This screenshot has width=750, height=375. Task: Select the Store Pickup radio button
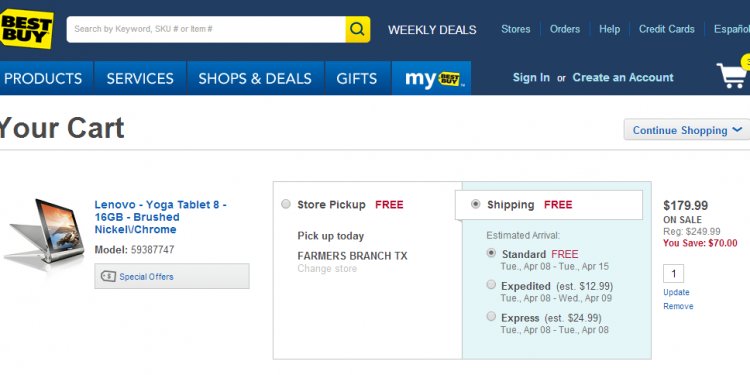click(286, 204)
